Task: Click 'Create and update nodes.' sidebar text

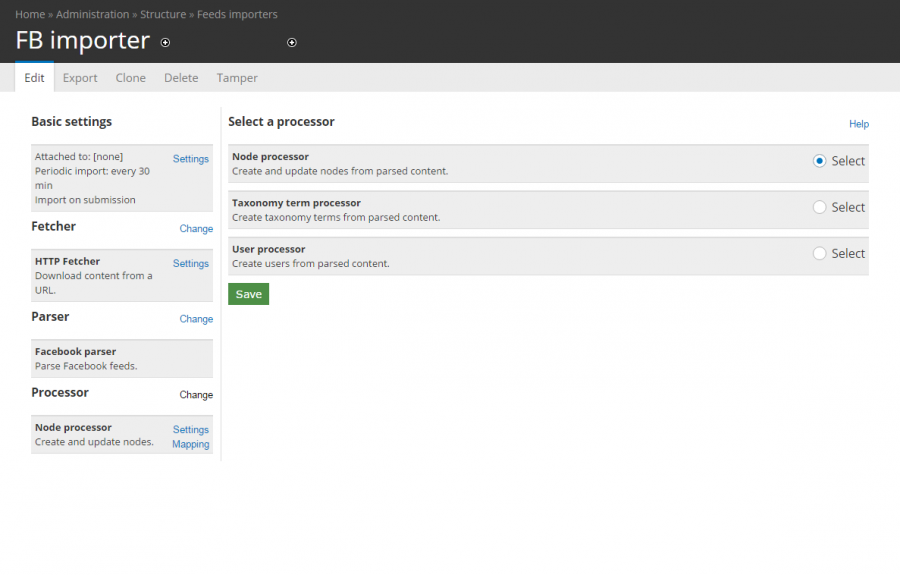Action: pyautogui.click(x=94, y=442)
